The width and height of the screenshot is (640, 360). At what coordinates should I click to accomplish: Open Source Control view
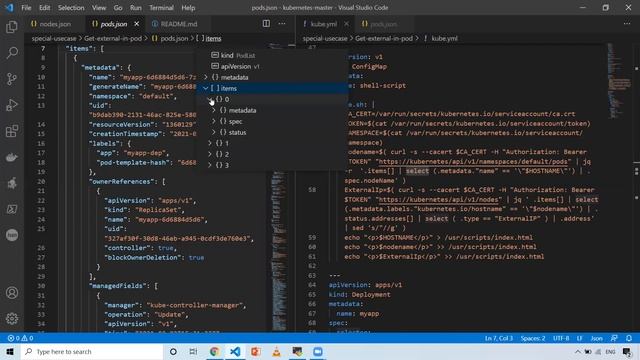pos(12,79)
